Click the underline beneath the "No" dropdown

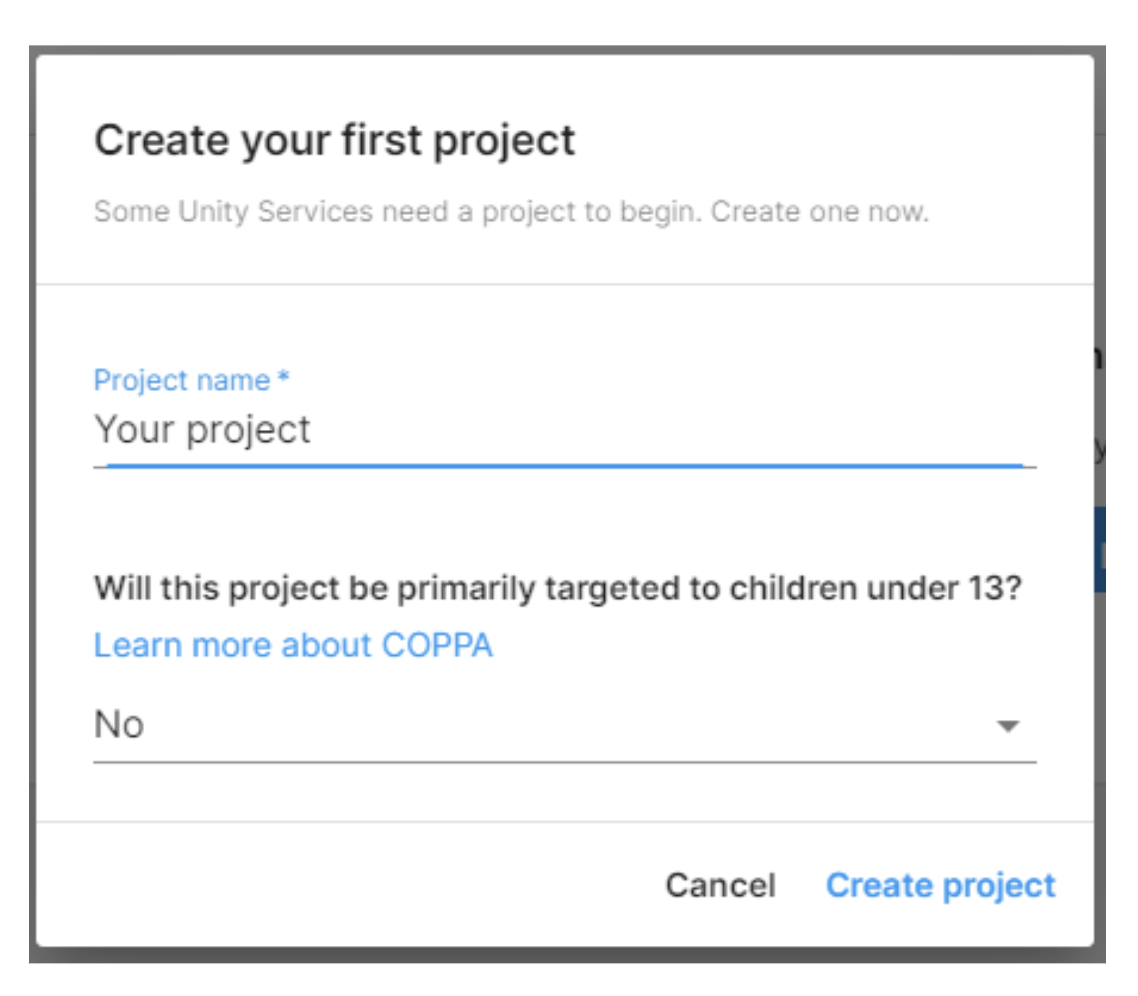565,762
